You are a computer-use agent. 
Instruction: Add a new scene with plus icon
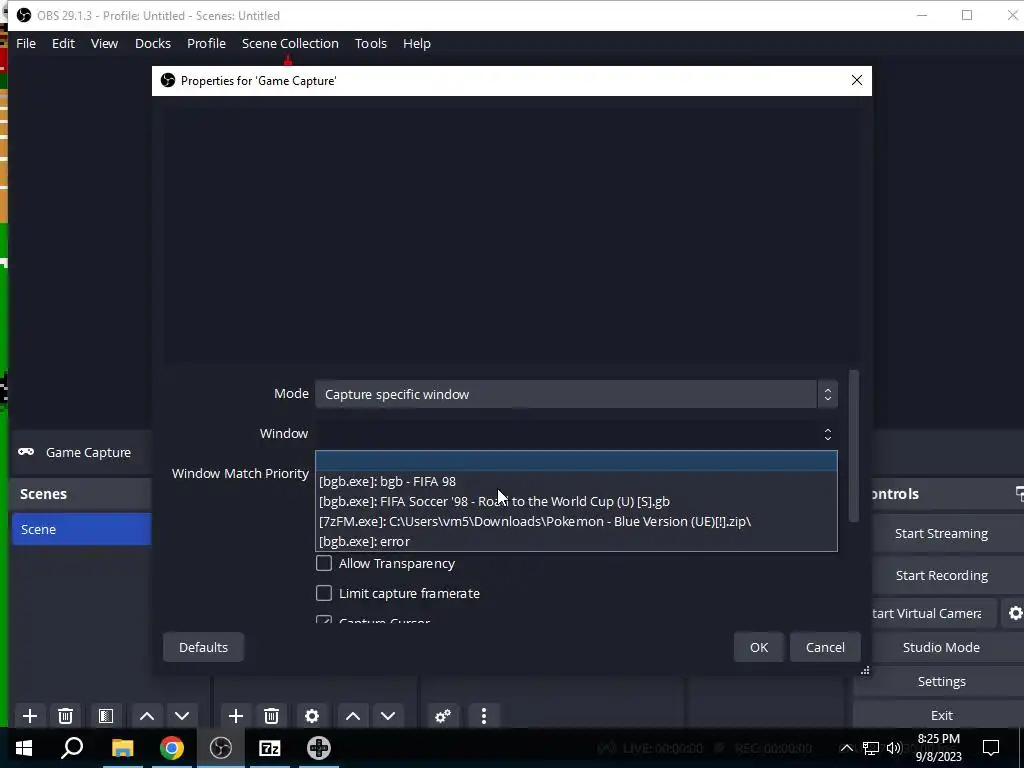(x=29, y=716)
